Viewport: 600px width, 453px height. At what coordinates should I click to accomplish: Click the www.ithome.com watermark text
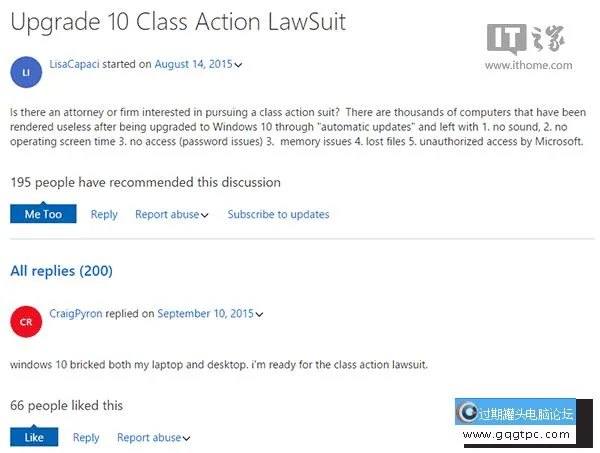(529, 66)
